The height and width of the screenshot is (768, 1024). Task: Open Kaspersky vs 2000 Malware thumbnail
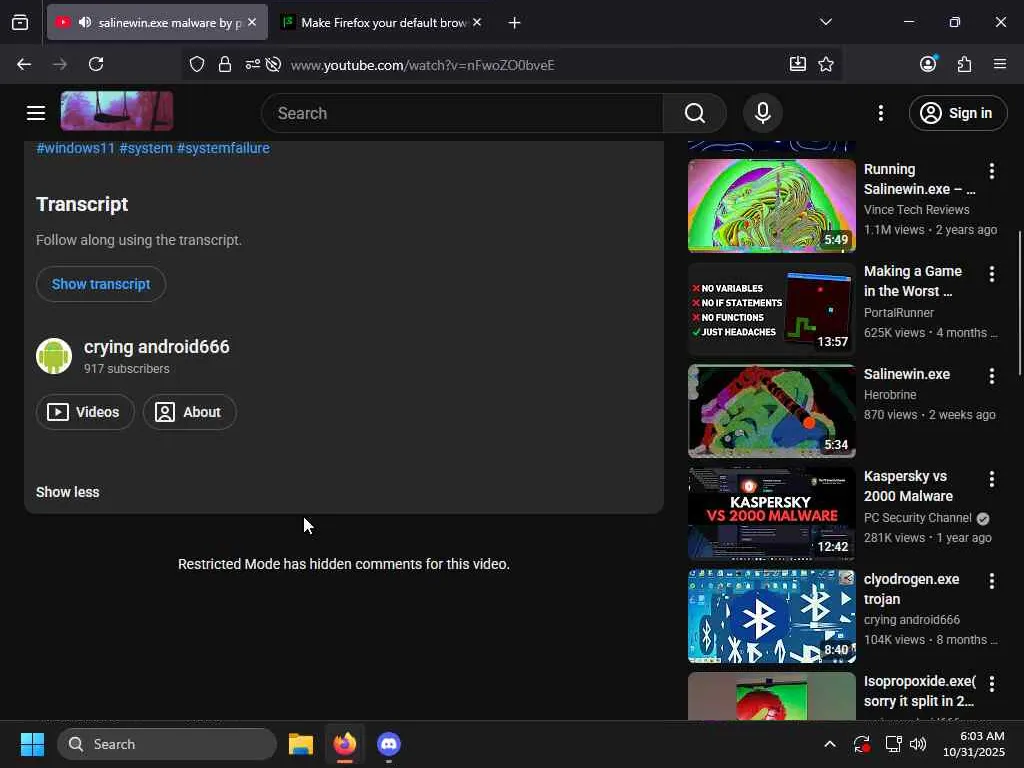click(771, 513)
